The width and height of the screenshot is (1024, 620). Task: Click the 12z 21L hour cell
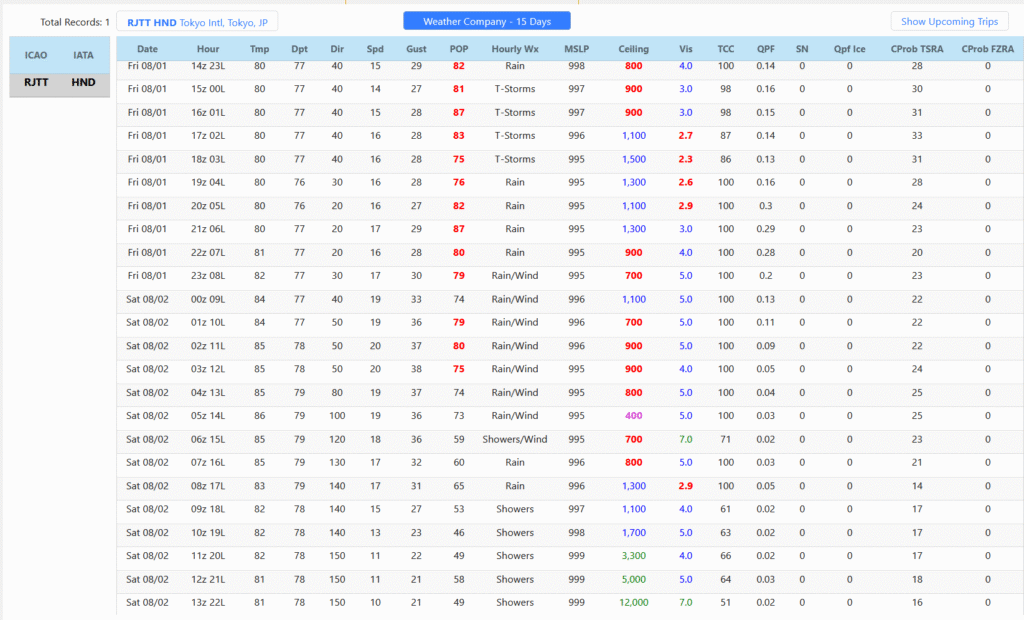coord(208,579)
